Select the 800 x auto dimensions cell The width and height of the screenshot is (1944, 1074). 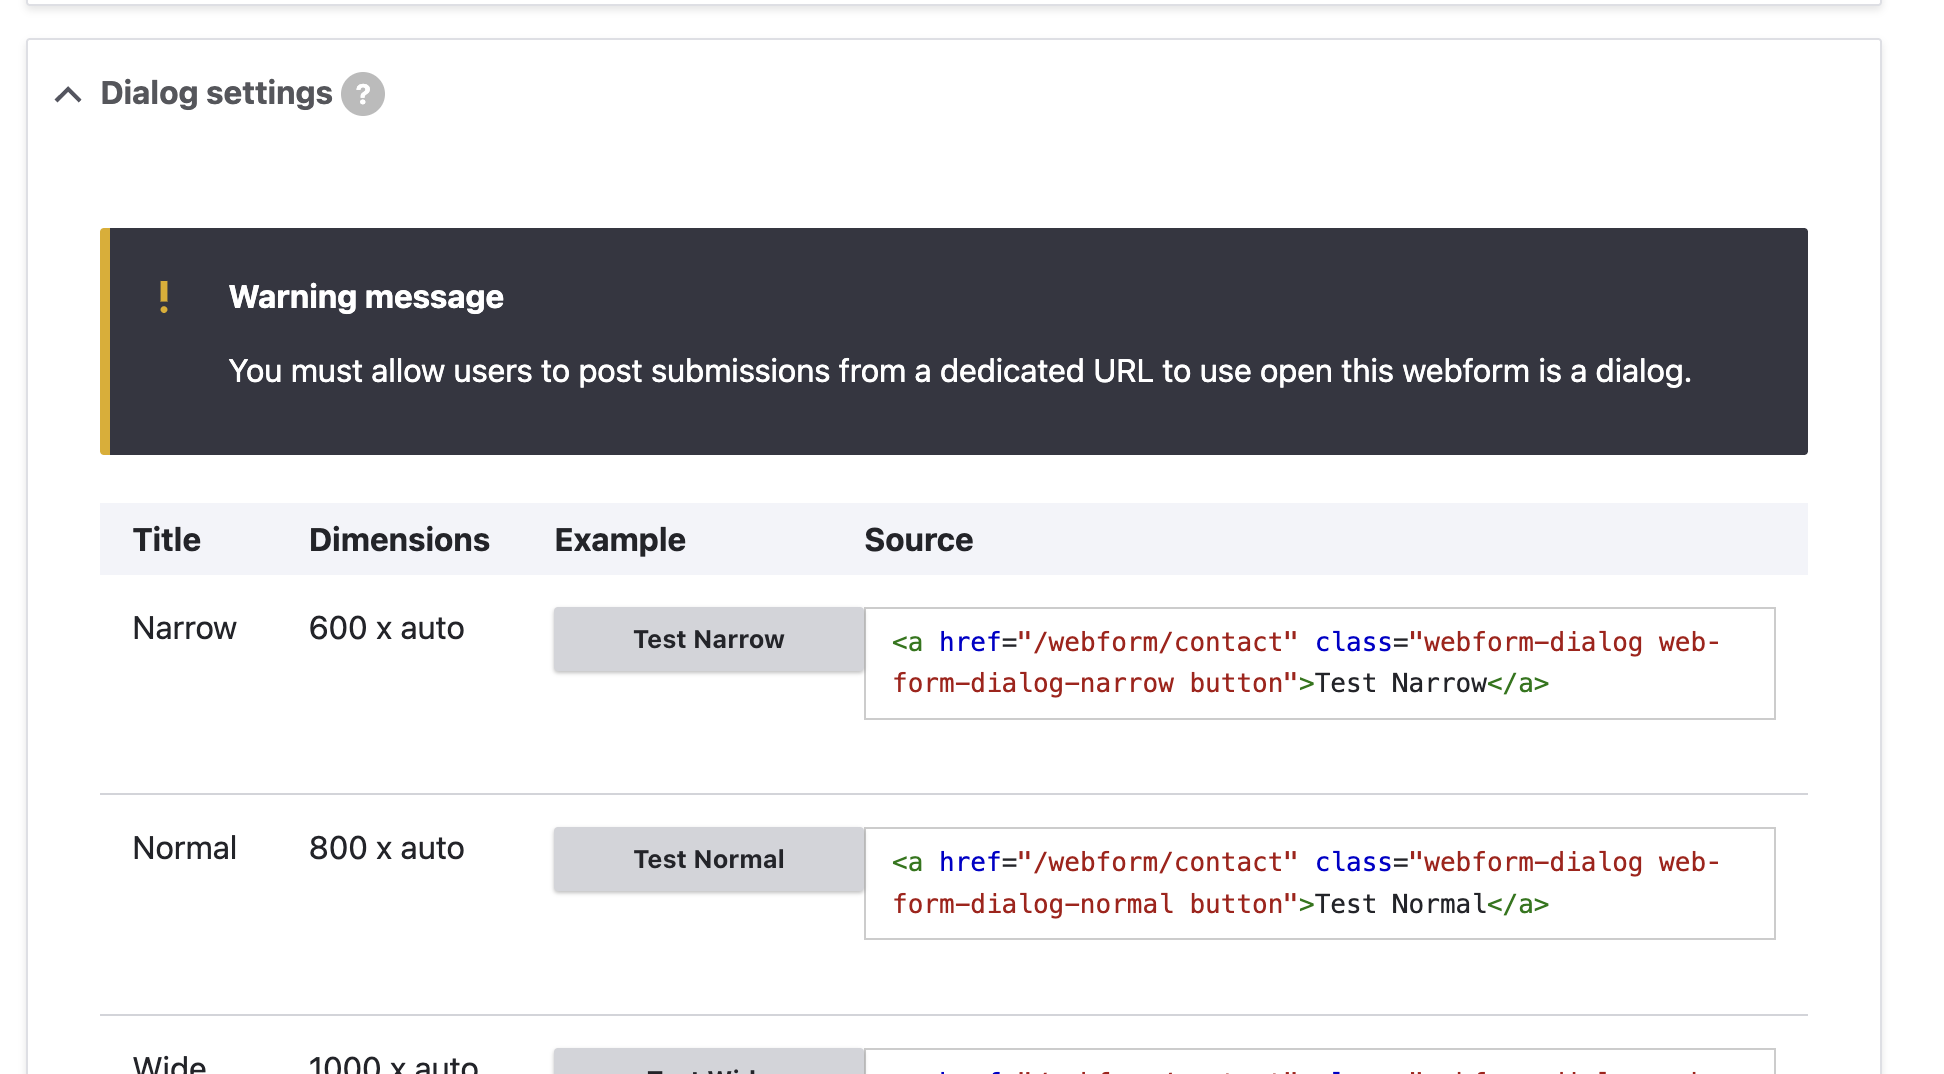(x=387, y=848)
